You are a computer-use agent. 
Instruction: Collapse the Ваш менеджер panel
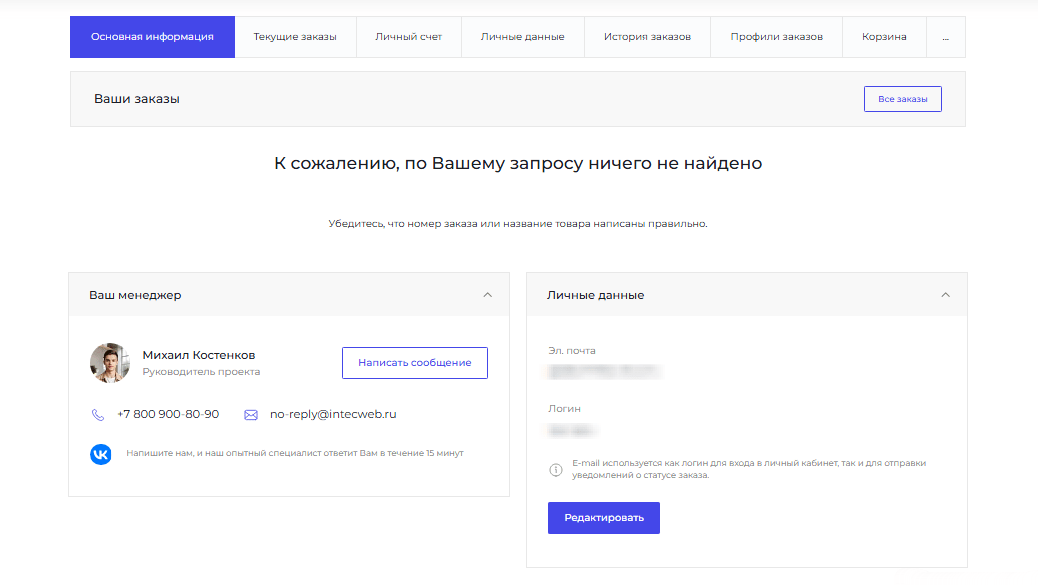[x=488, y=295]
